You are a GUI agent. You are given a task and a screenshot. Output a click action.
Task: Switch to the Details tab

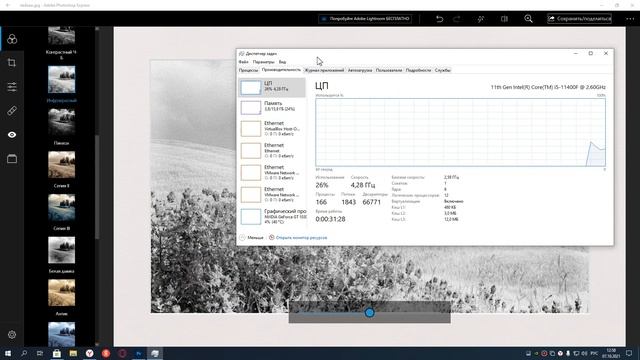pos(418,70)
